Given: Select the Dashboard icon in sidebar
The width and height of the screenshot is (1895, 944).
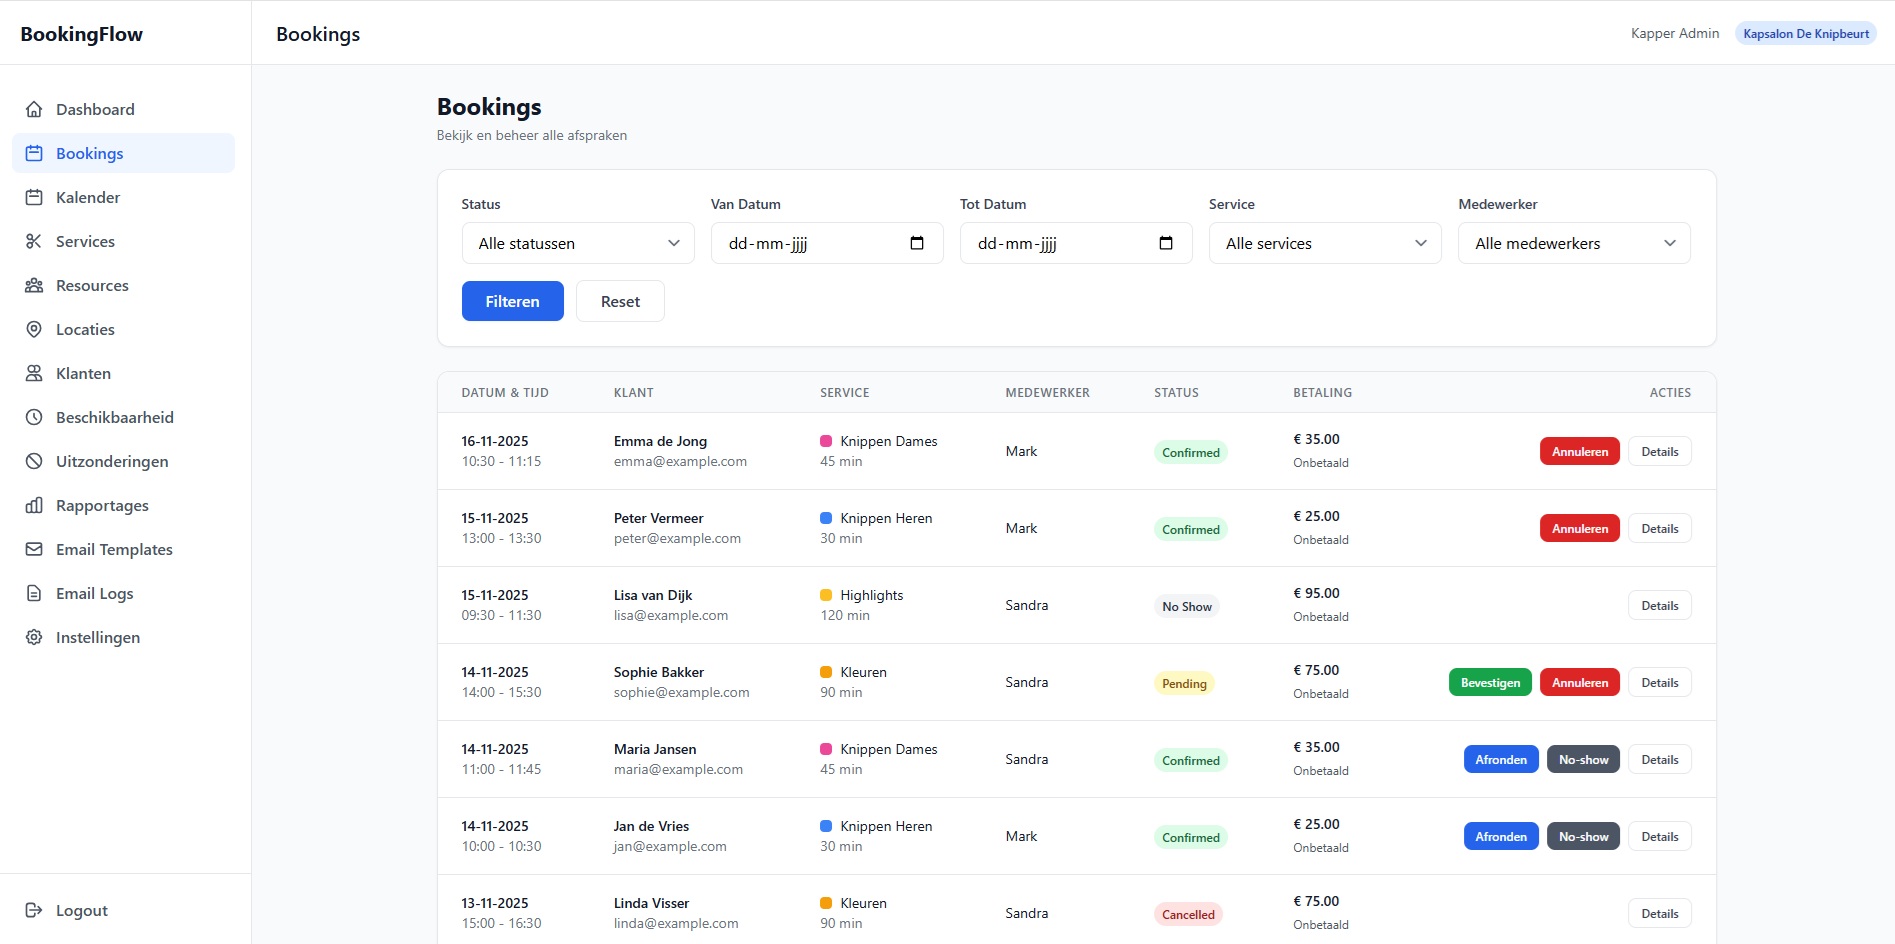Looking at the screenshot, I should (34, 109).
